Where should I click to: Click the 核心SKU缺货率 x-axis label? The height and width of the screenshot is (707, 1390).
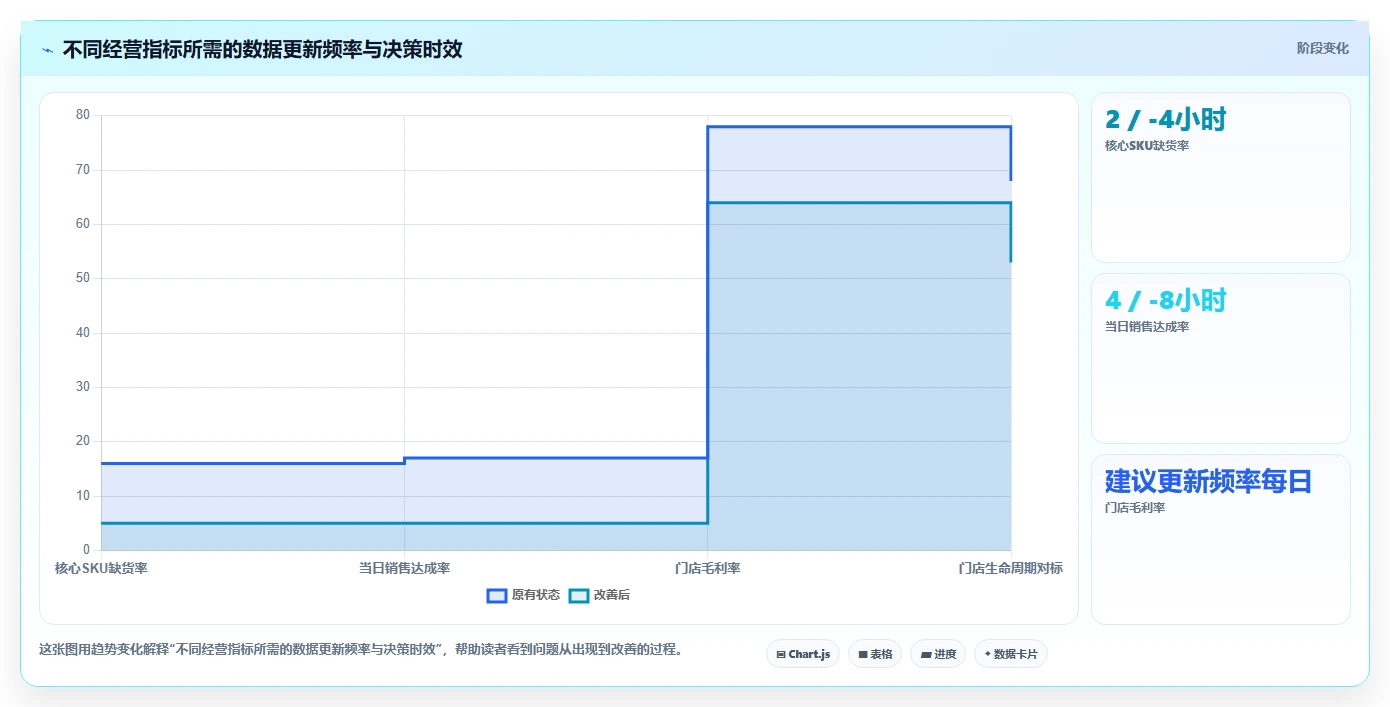click(101, 568)
